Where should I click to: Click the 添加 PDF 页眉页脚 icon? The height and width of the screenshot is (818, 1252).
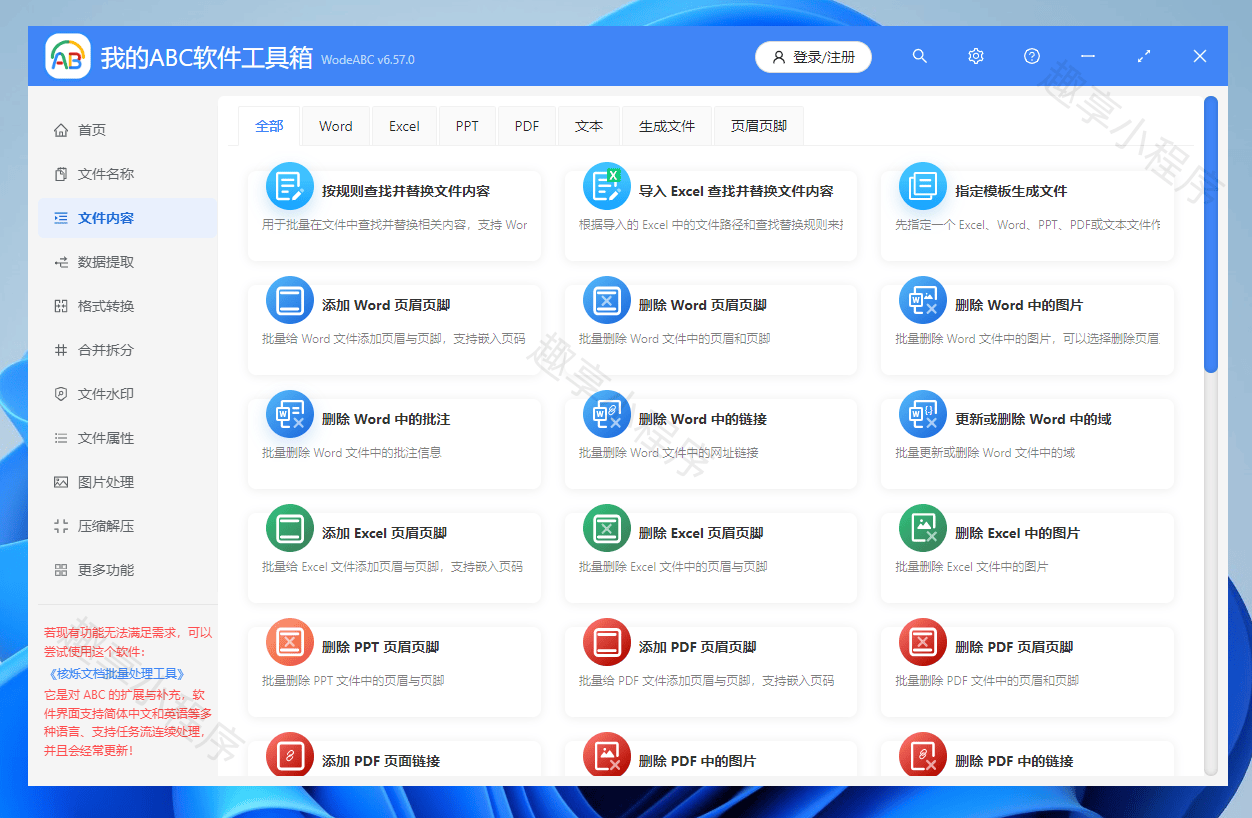[x=607, y=642]
